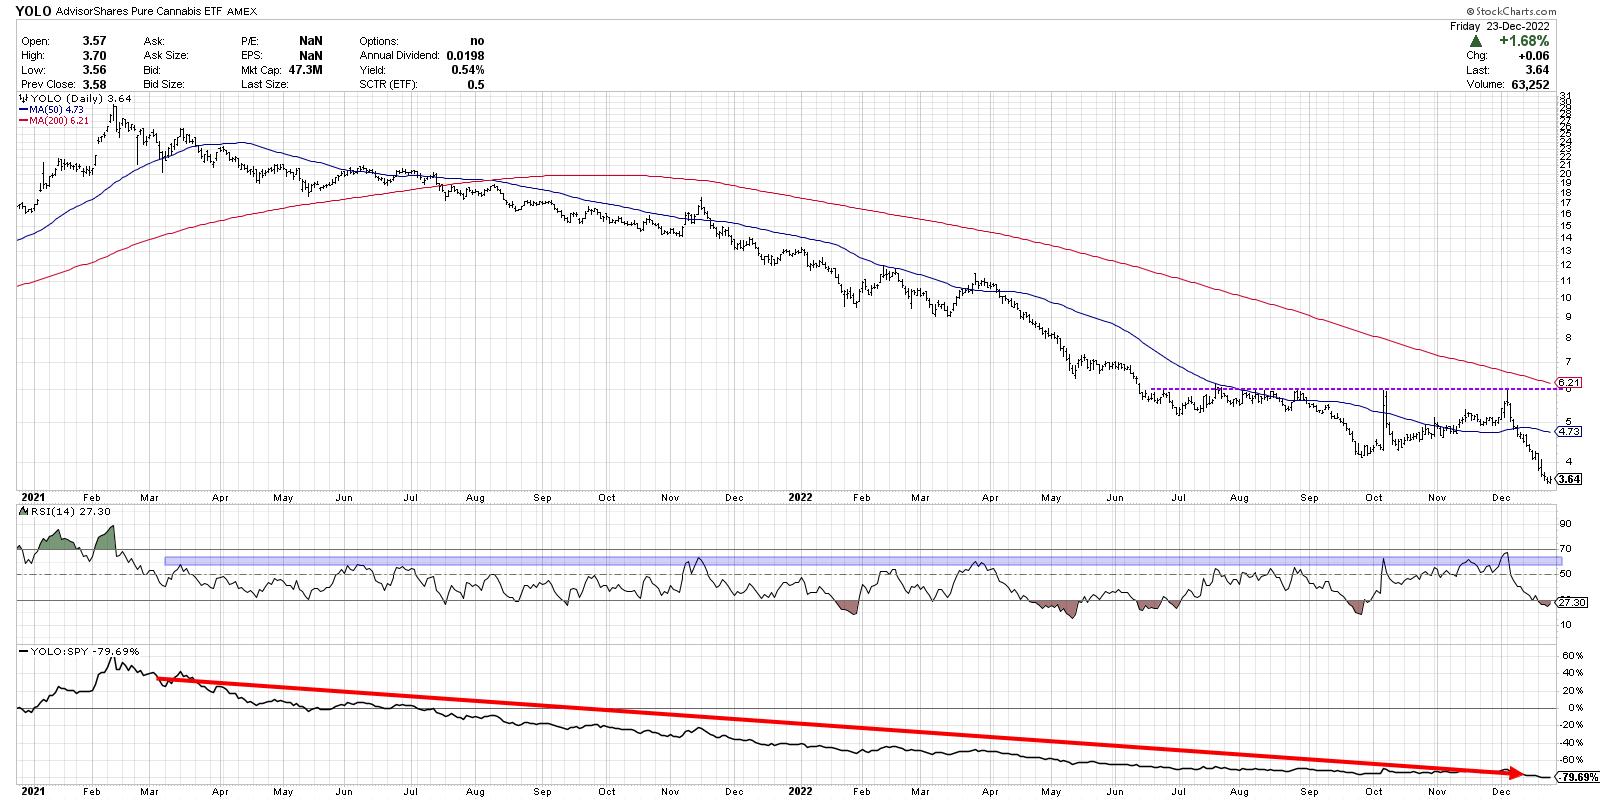Click the SCTR (ETF) label
The width and height of the screenshot is (1600, 800).
point(388,85)
